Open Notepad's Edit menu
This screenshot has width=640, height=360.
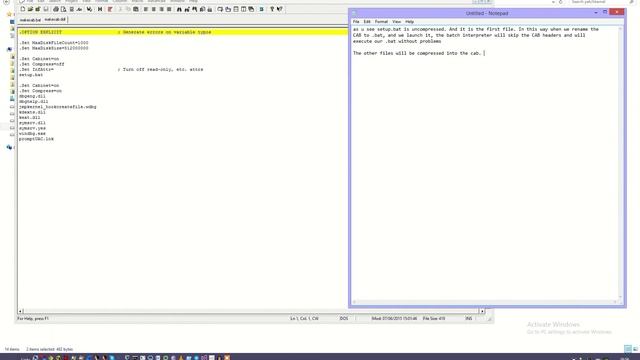click(367, 22)
